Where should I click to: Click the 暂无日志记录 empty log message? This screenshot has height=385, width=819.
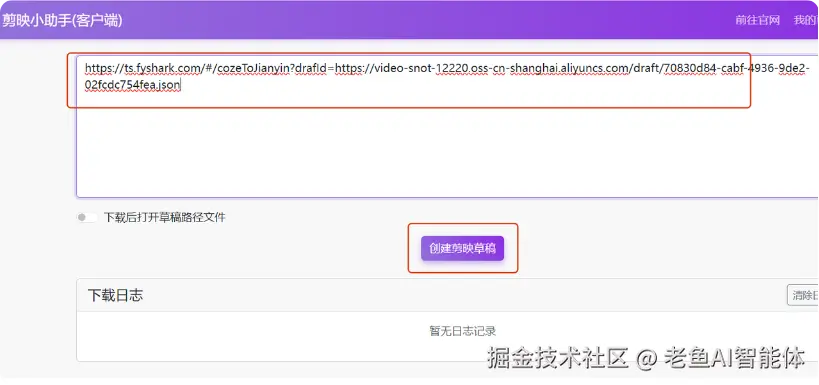462,331
